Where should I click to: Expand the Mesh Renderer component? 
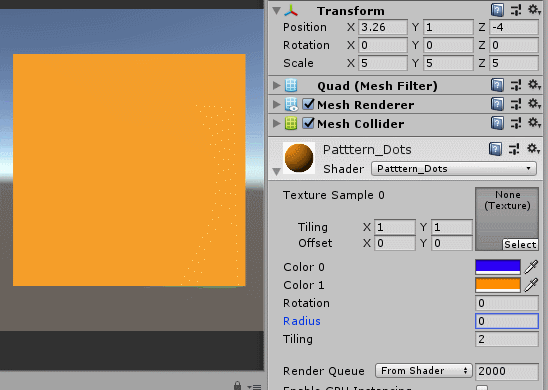pyautogui.click(x=276, y=104)
